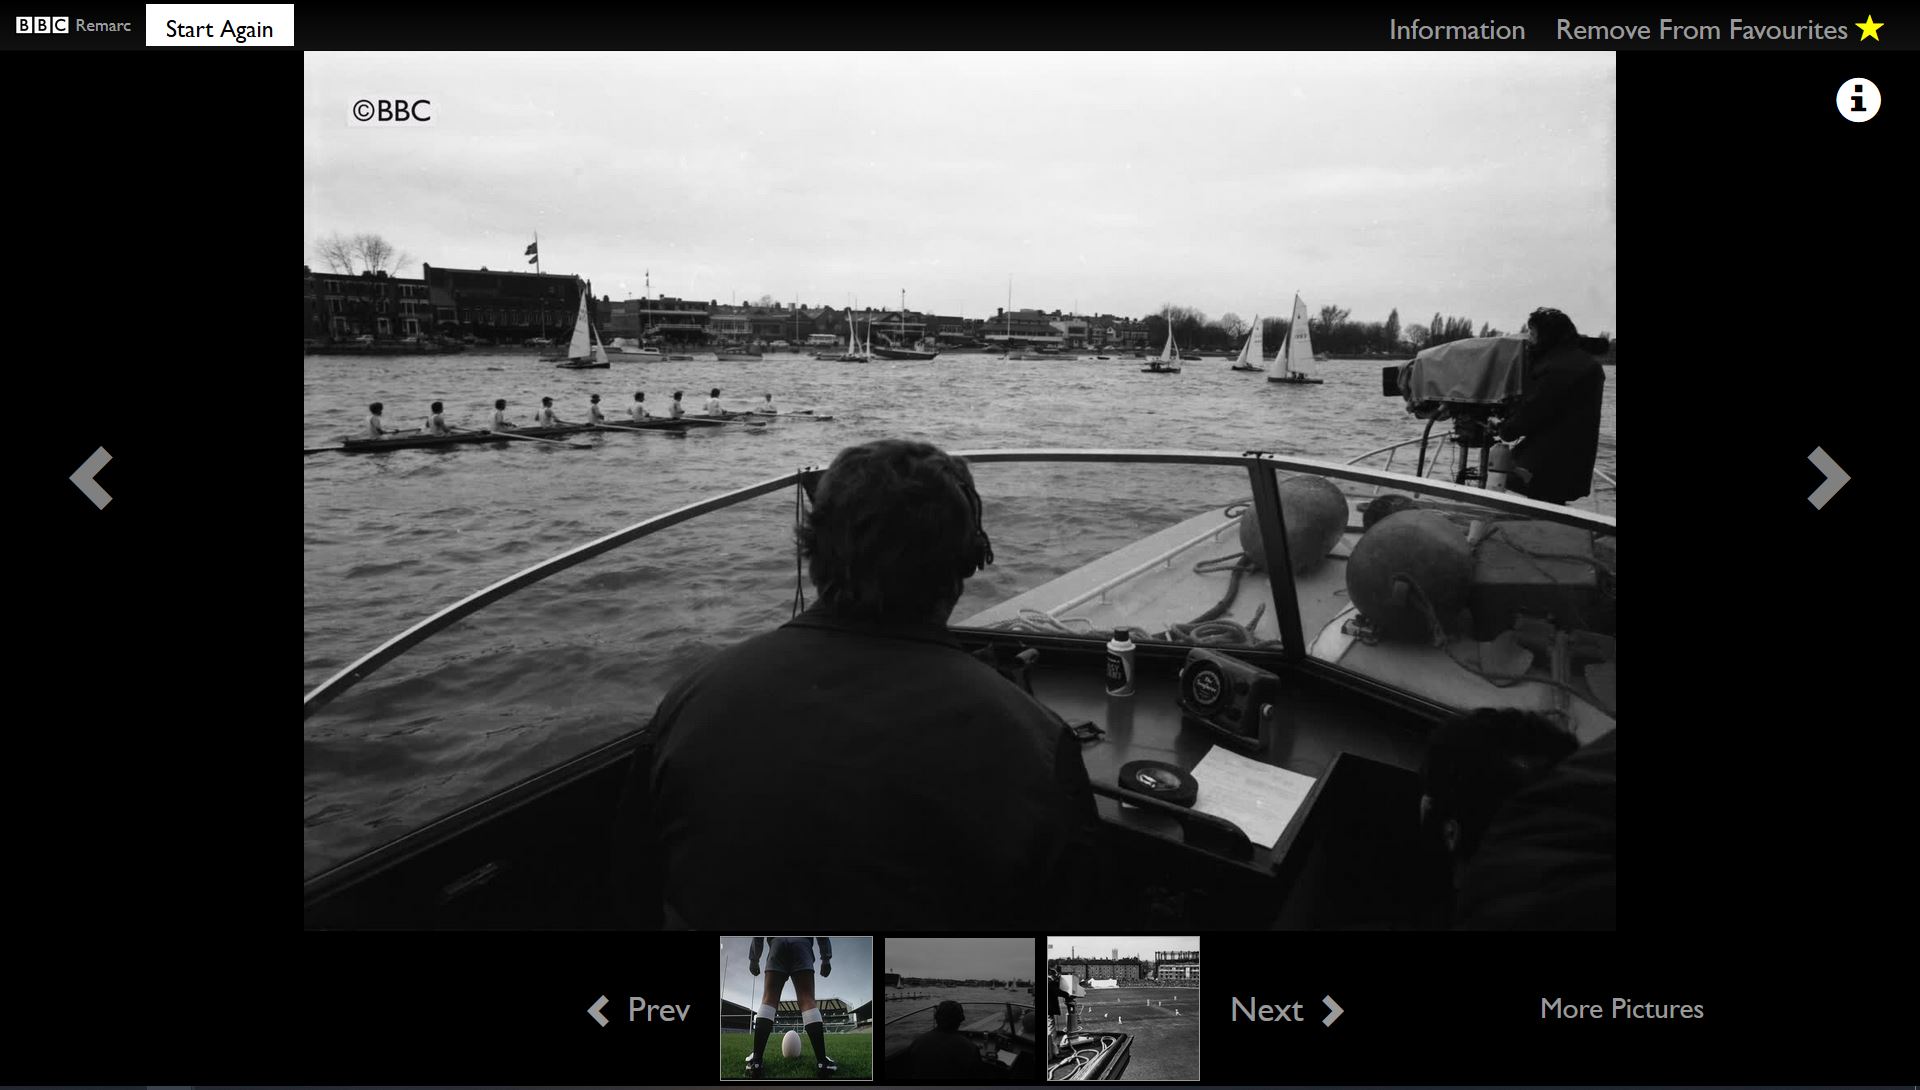The width and height of the screenshot is (1920, 1090).
Task: Click the ©BBC watermark on photo
Action: 391,111
